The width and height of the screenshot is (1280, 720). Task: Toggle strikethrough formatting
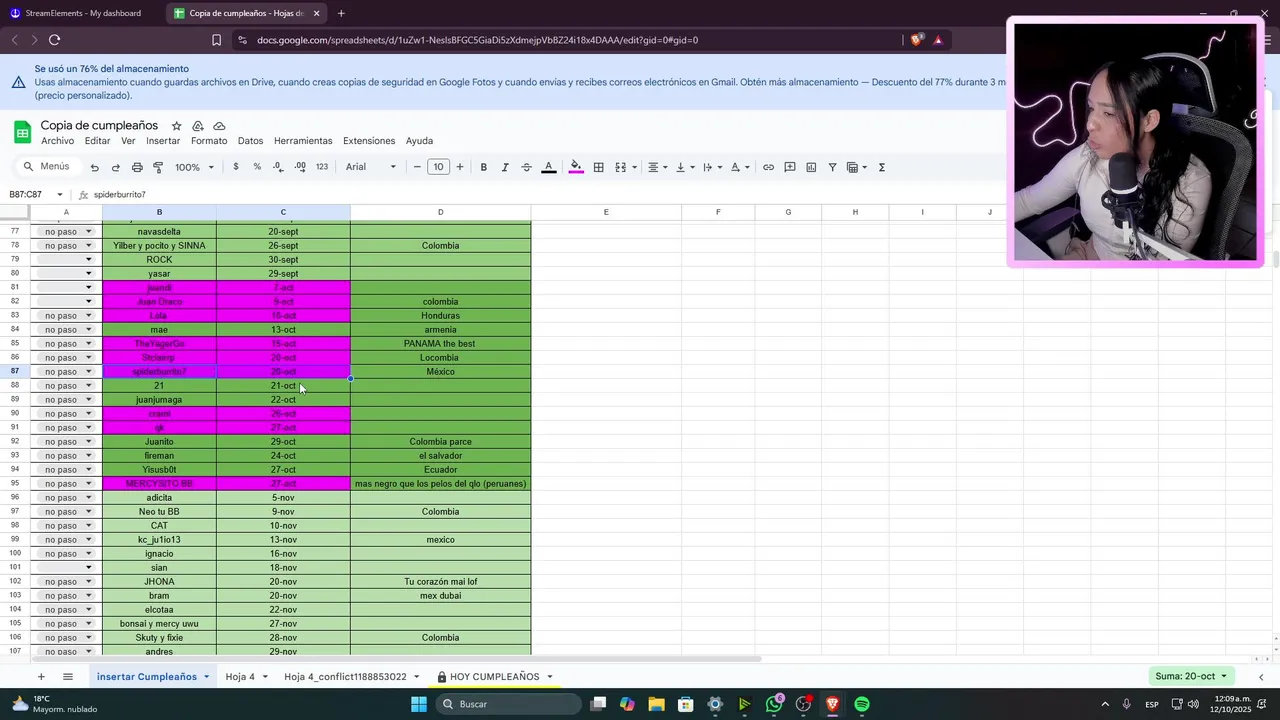tap(526, 167)
